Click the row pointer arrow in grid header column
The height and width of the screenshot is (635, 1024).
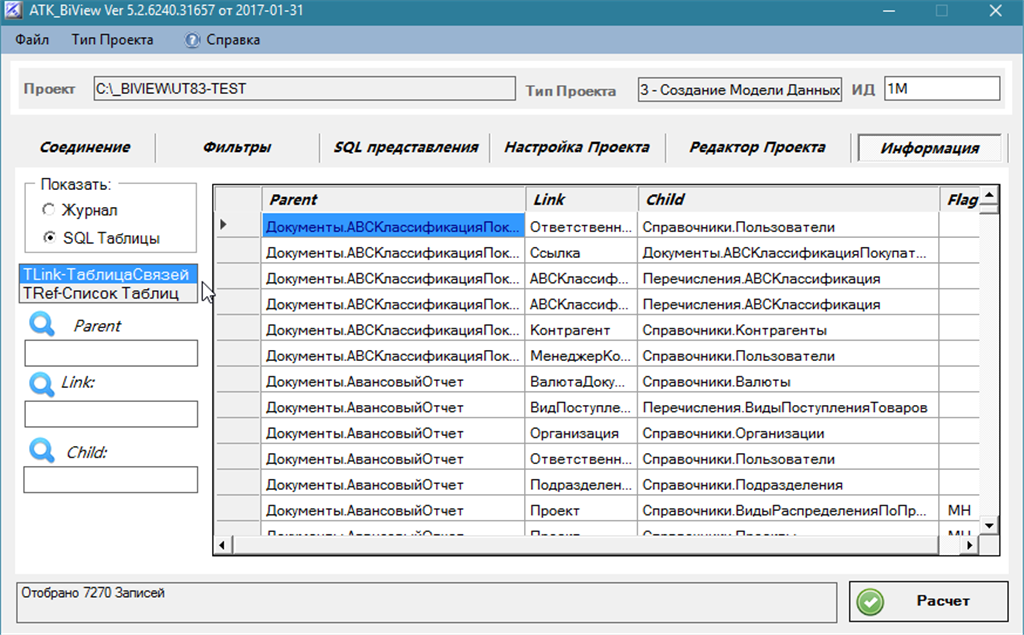pyautogui.click(x=223, y=224)
